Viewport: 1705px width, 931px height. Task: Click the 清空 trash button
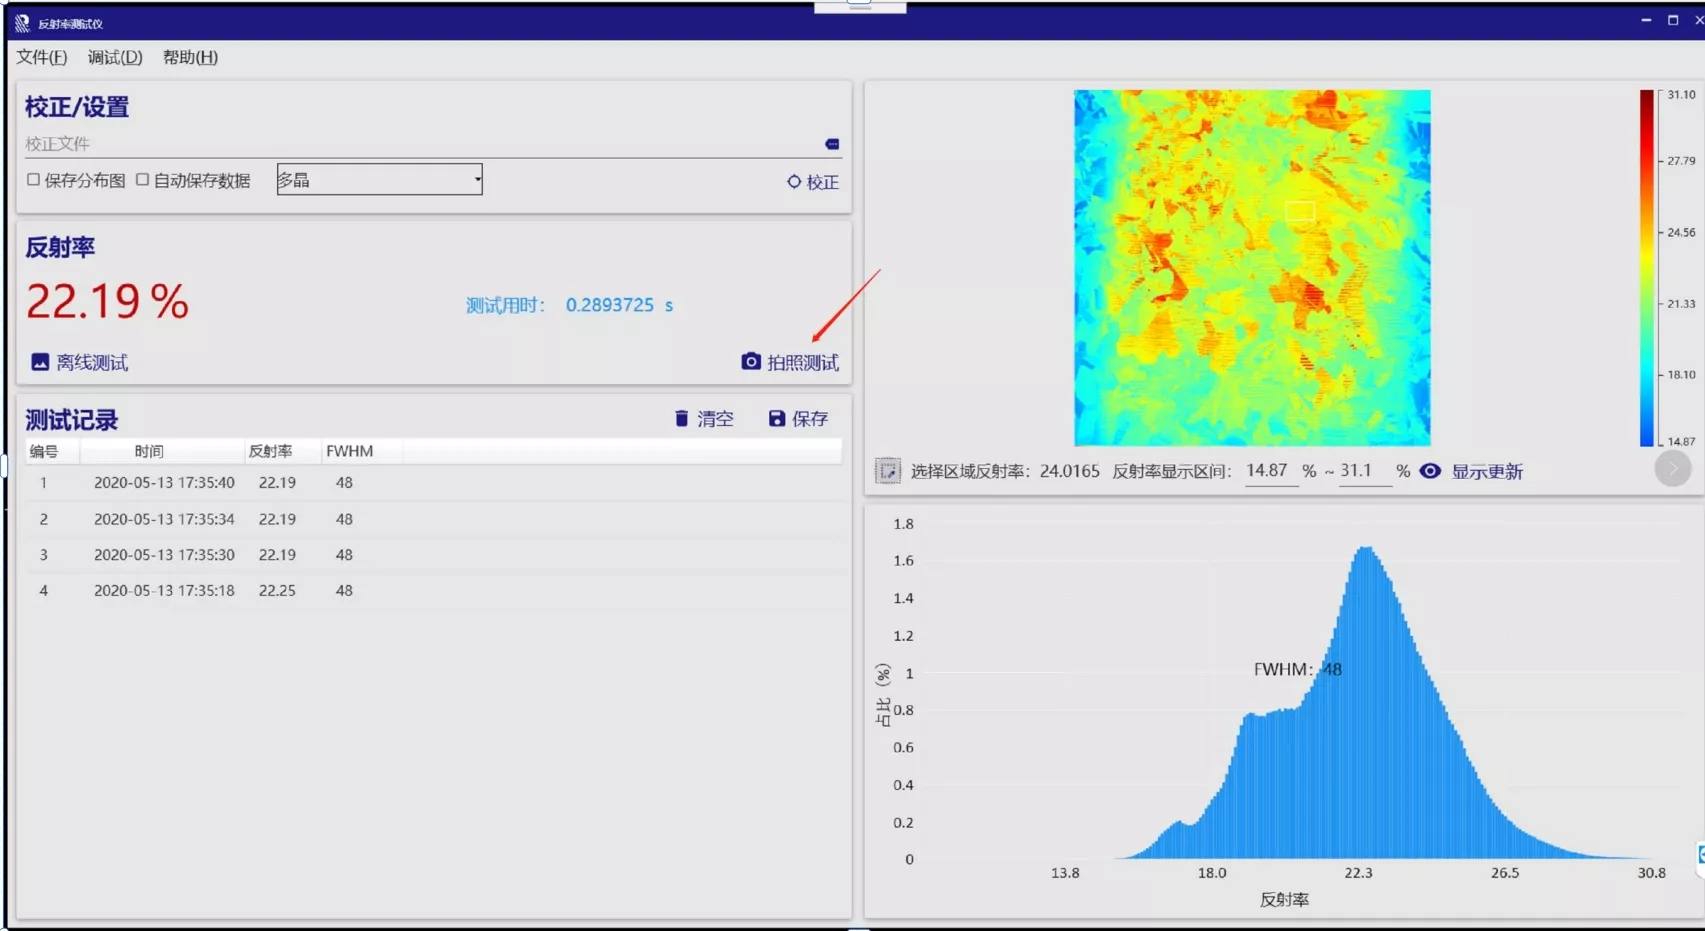pos(704,418)
